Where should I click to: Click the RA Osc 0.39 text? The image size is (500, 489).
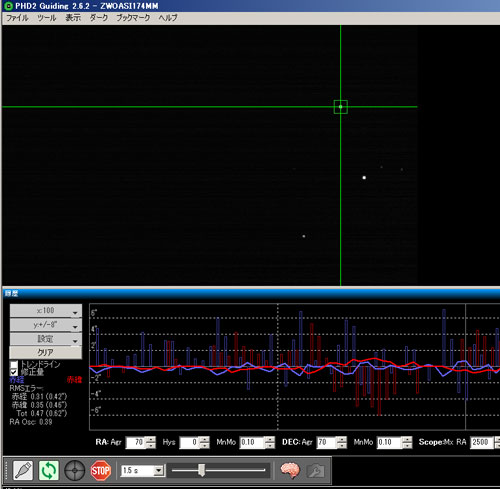[31, 422]
